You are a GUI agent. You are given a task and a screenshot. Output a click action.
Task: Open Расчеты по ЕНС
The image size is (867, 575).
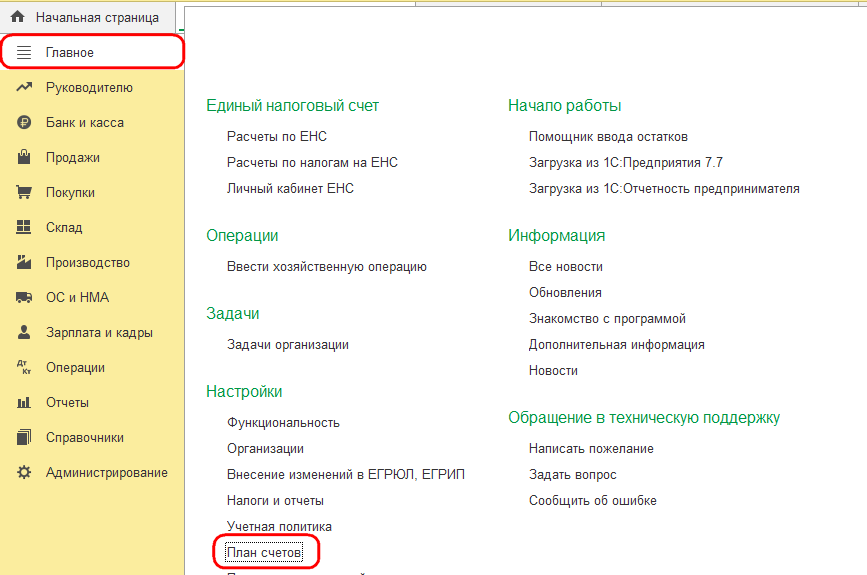[276, 137]
